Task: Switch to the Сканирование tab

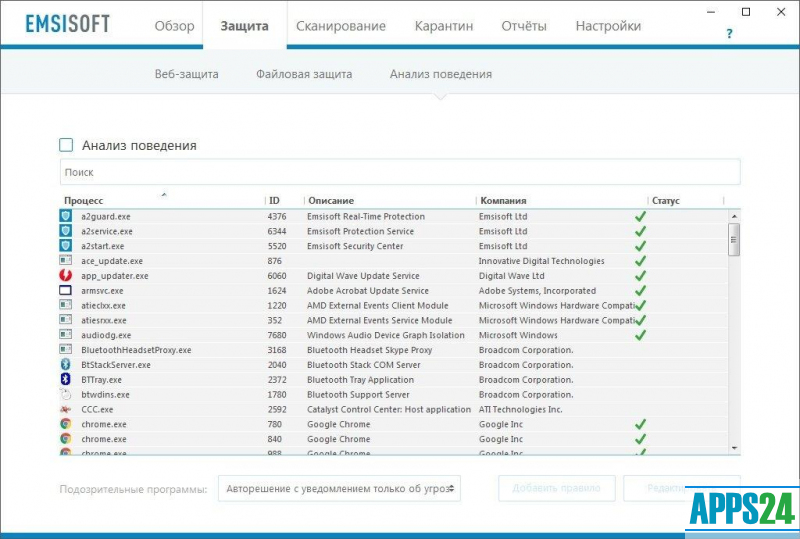Action: (x=341, y=26)
